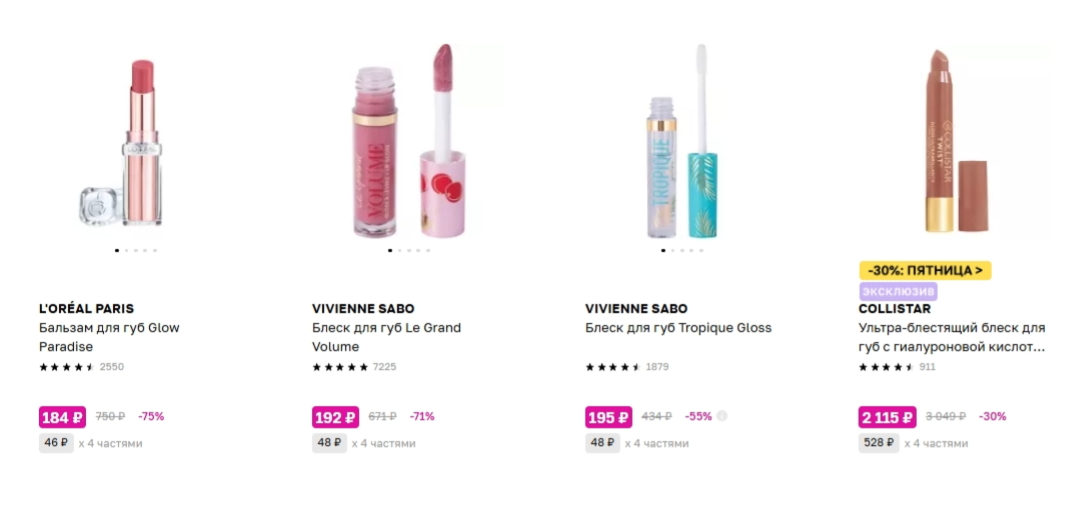Click the 2550 reviews star rating
1087x509 pixels.
point(81,367)
